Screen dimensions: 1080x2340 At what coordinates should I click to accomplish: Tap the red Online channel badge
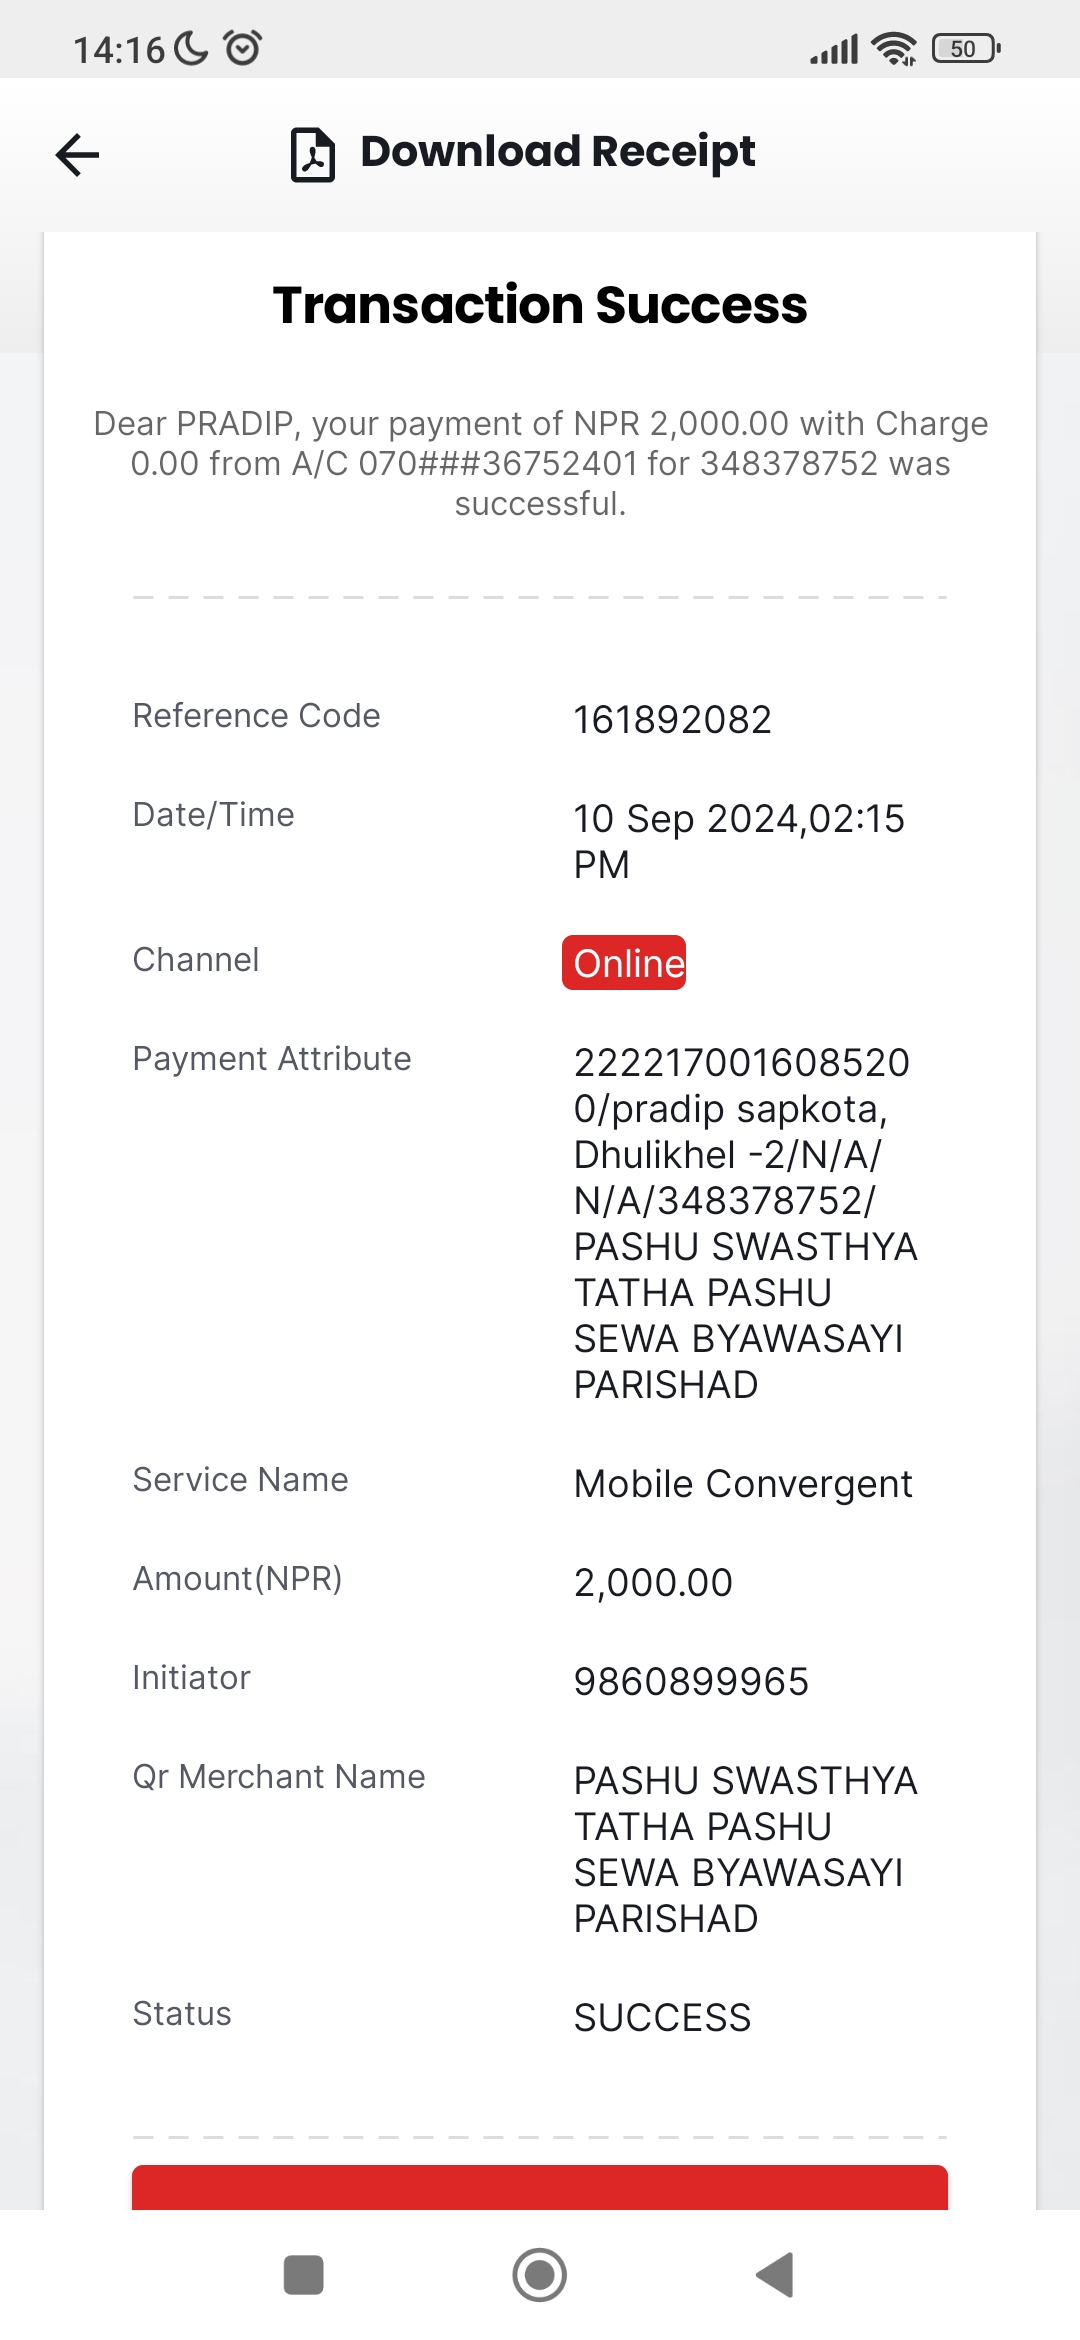click(624, 962)
